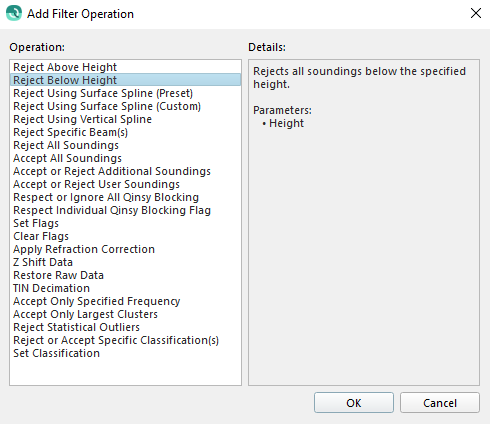Screen dimensions: 490x424
Task: Choose Reject All Soundings
Action: tap(125, 145)
